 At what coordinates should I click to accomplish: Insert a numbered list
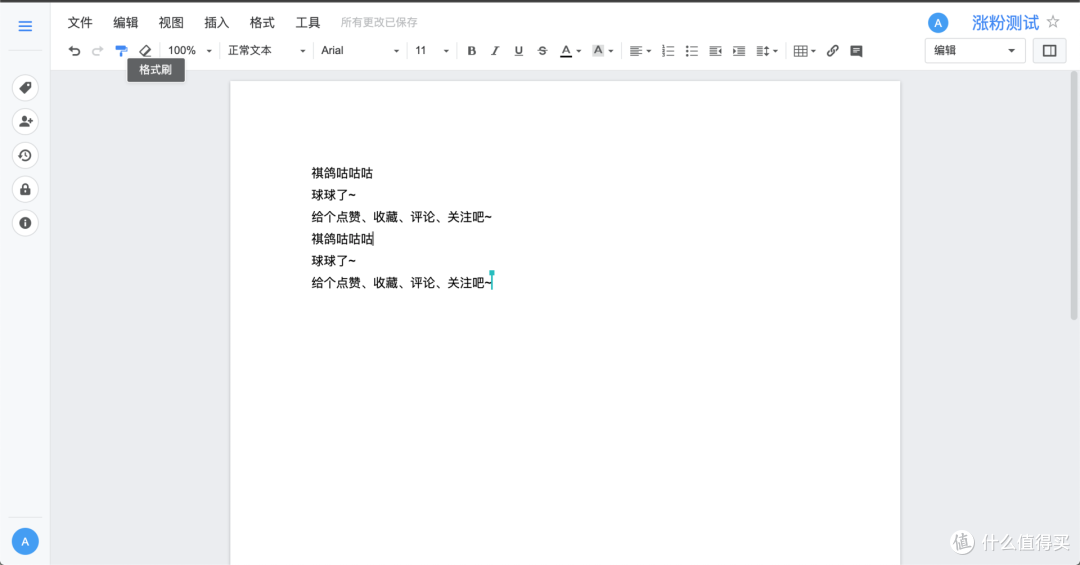[668, 51]
